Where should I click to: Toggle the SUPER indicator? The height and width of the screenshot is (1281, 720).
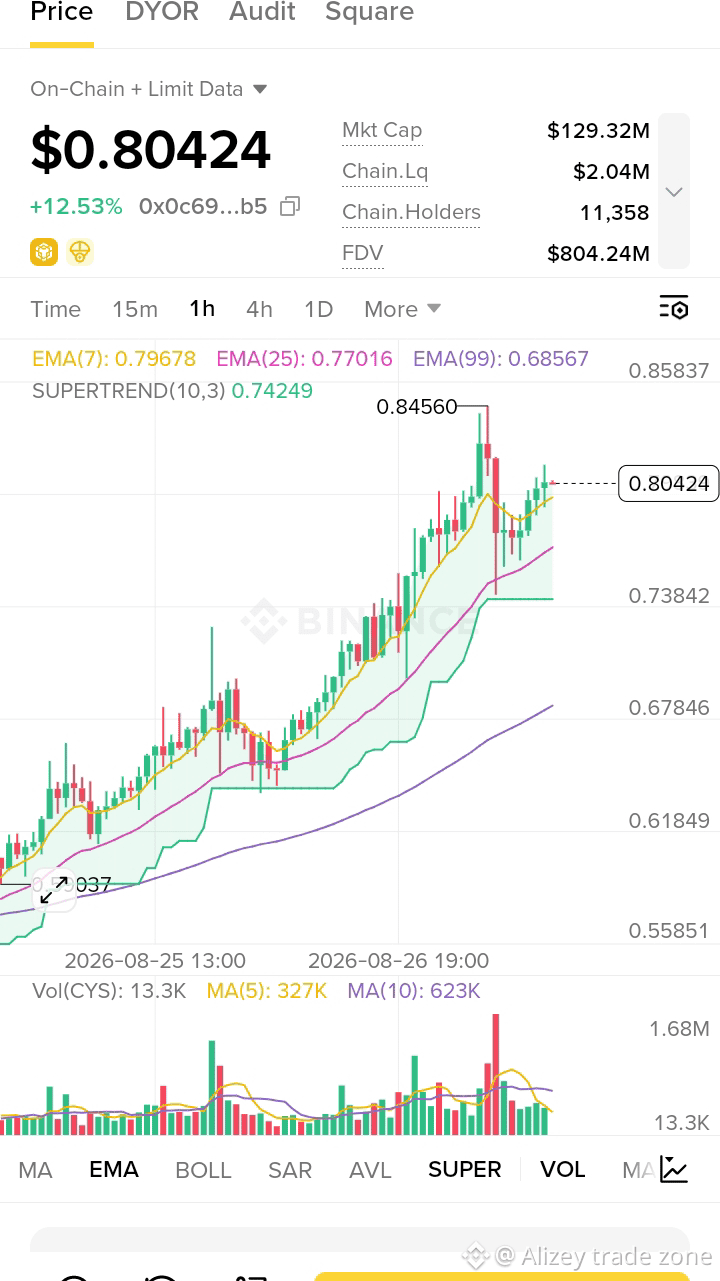click(465, 1169)
